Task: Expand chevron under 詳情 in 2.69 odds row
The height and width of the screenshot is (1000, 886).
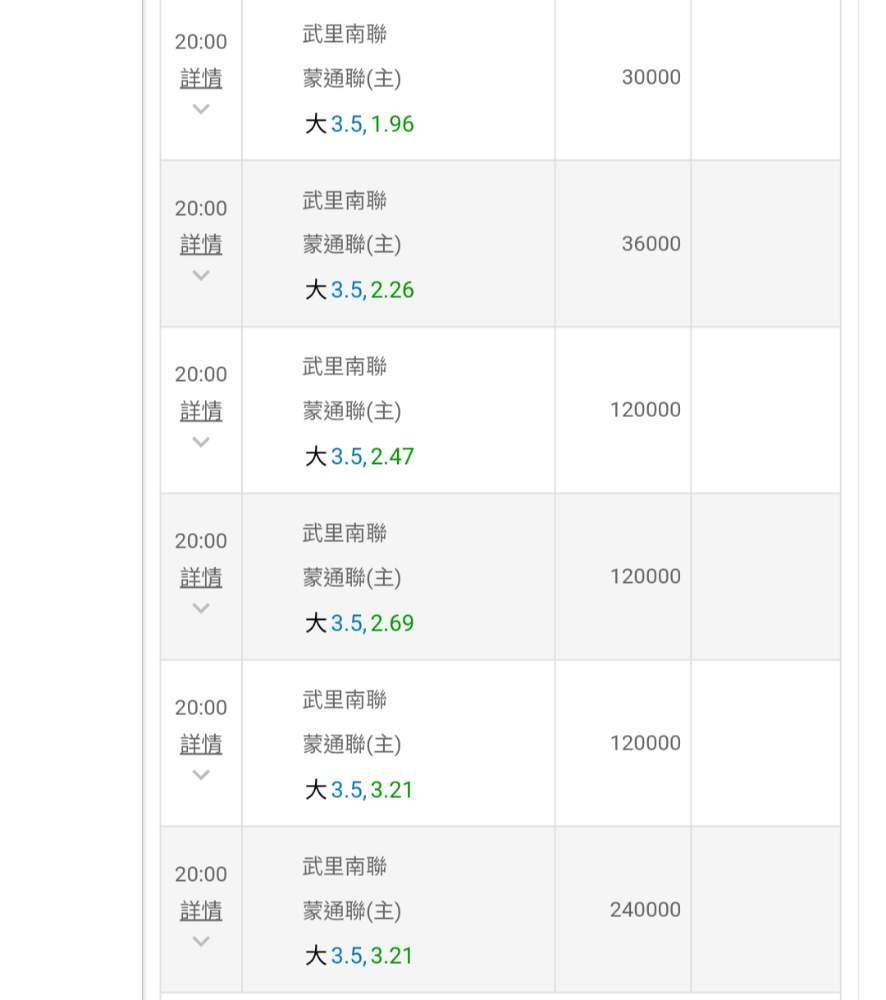Action: tap(201, 608)
